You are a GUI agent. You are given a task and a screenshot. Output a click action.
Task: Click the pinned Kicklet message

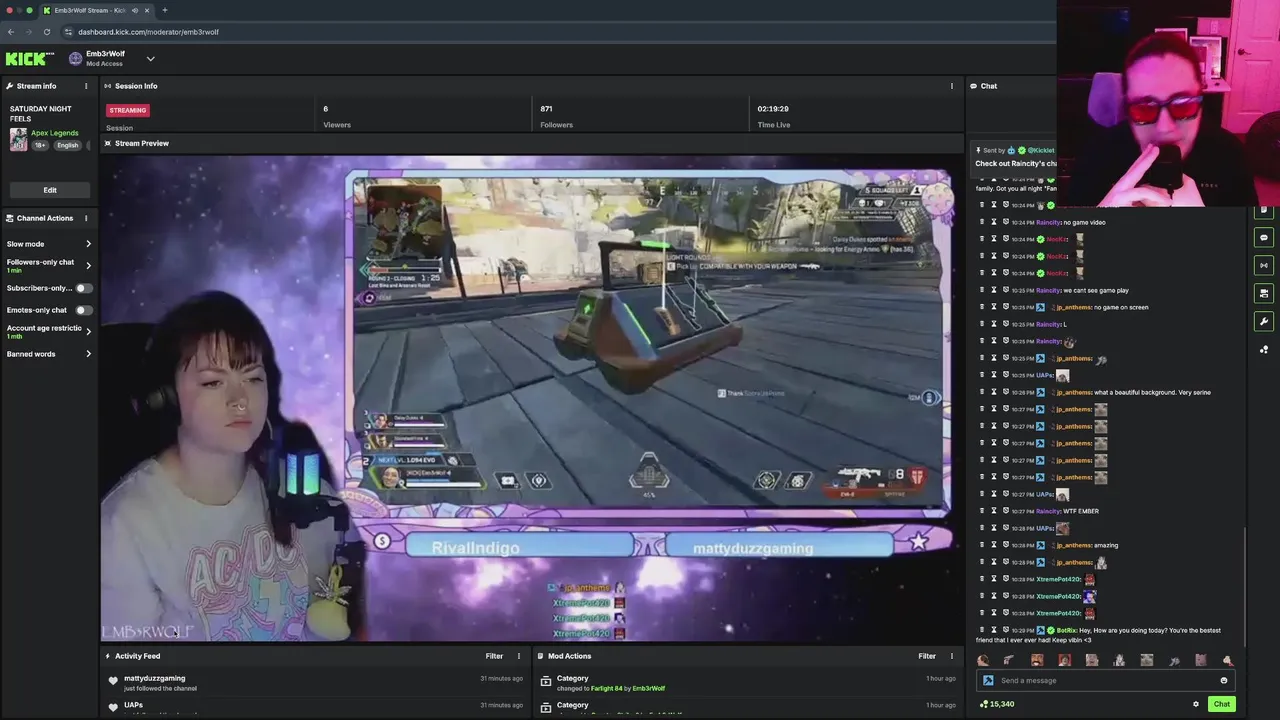tap(1016, 157)
